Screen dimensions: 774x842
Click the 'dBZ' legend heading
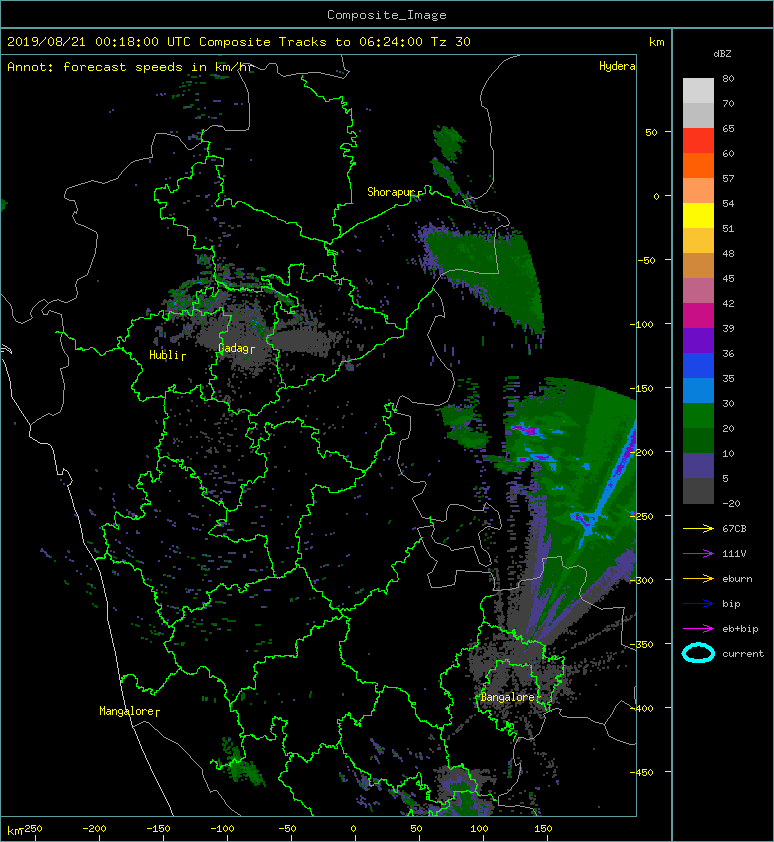click(x=722, y=54)
